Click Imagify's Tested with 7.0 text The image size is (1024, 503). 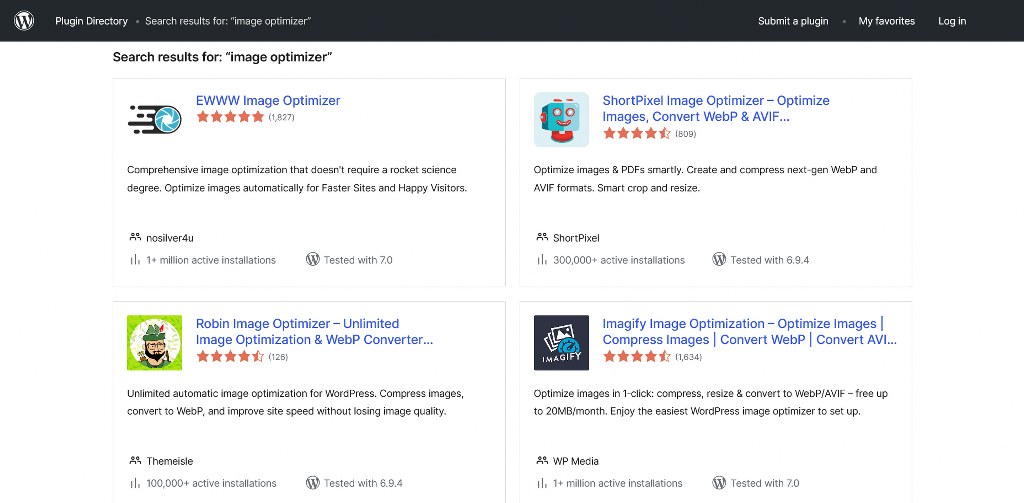tap(765, 483)
